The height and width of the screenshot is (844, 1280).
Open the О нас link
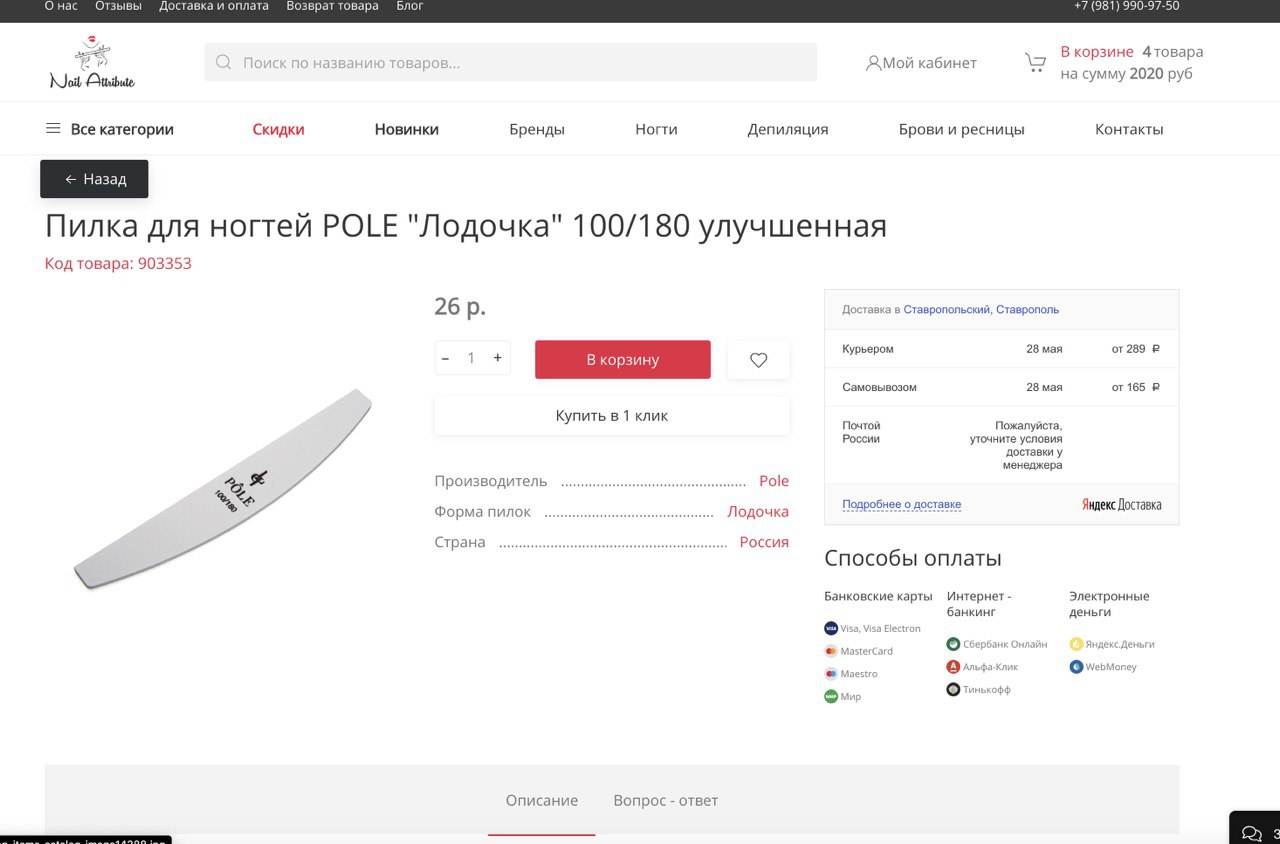pos(61,6)
